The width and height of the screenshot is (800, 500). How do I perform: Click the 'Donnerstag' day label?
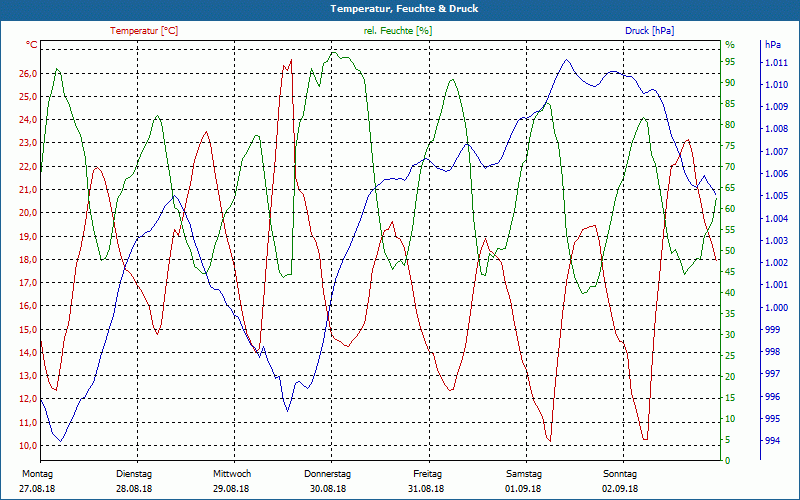328,474
